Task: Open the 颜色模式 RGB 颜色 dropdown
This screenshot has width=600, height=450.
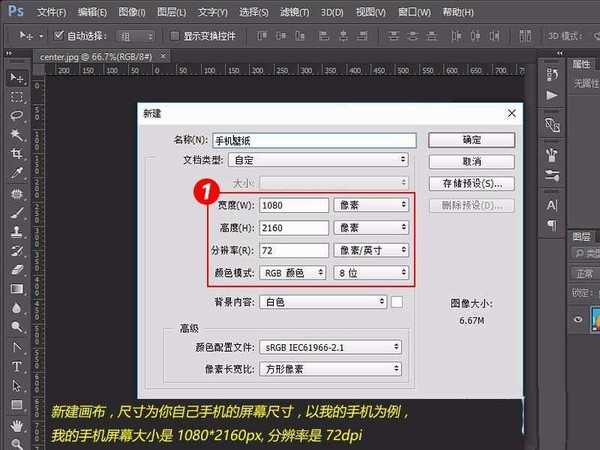Action: coord(293,272)
